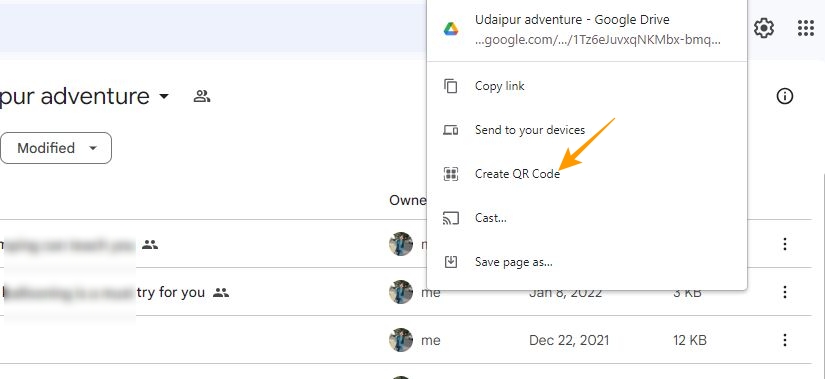825x379 pixels.
Task: Open the Modified filter dropdown
Action: [x=56, y=148]
